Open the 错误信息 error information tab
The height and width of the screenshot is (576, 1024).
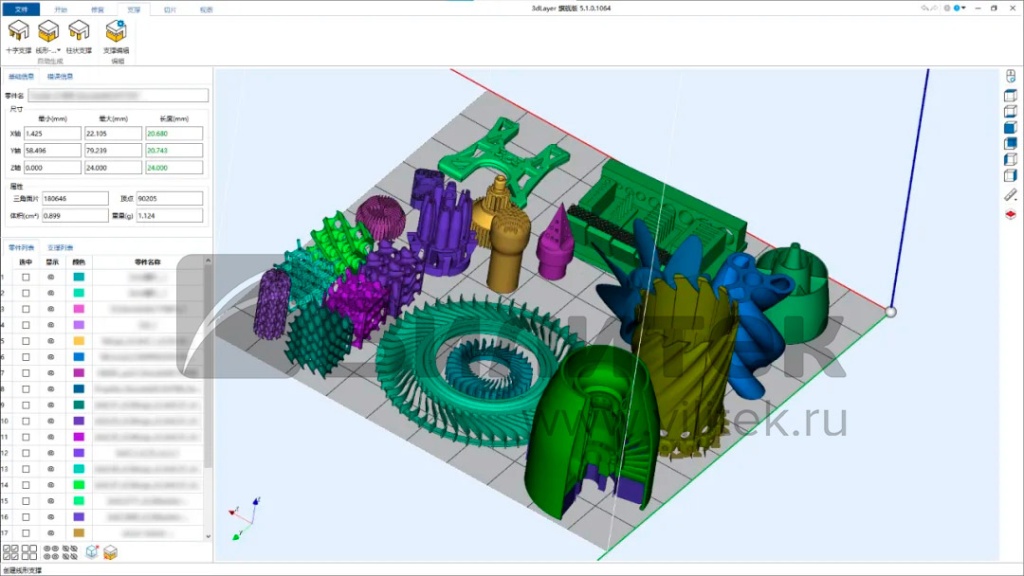[x=60, y=76]
